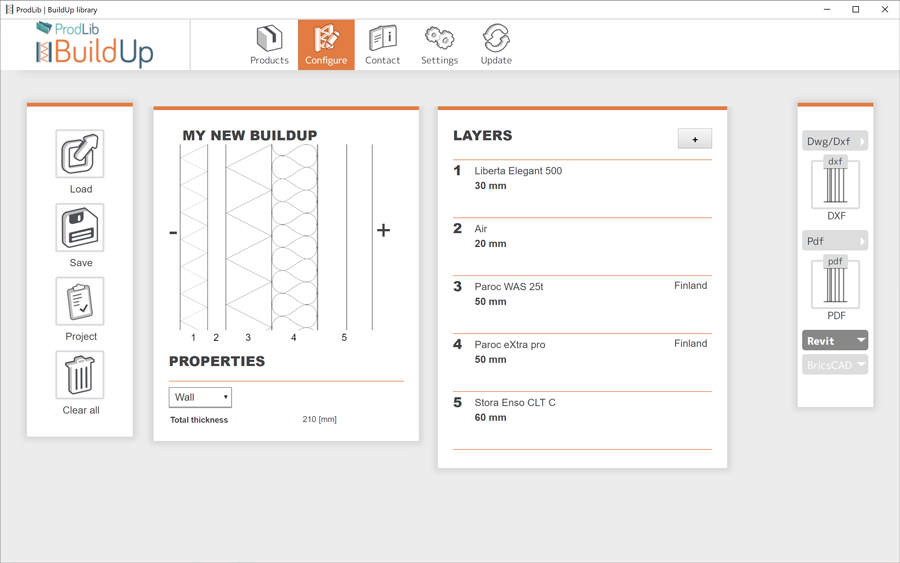Screen dimensions: 900x563
Task: Click the ProdLib window title icon
Action: click(x=9, y=9)
